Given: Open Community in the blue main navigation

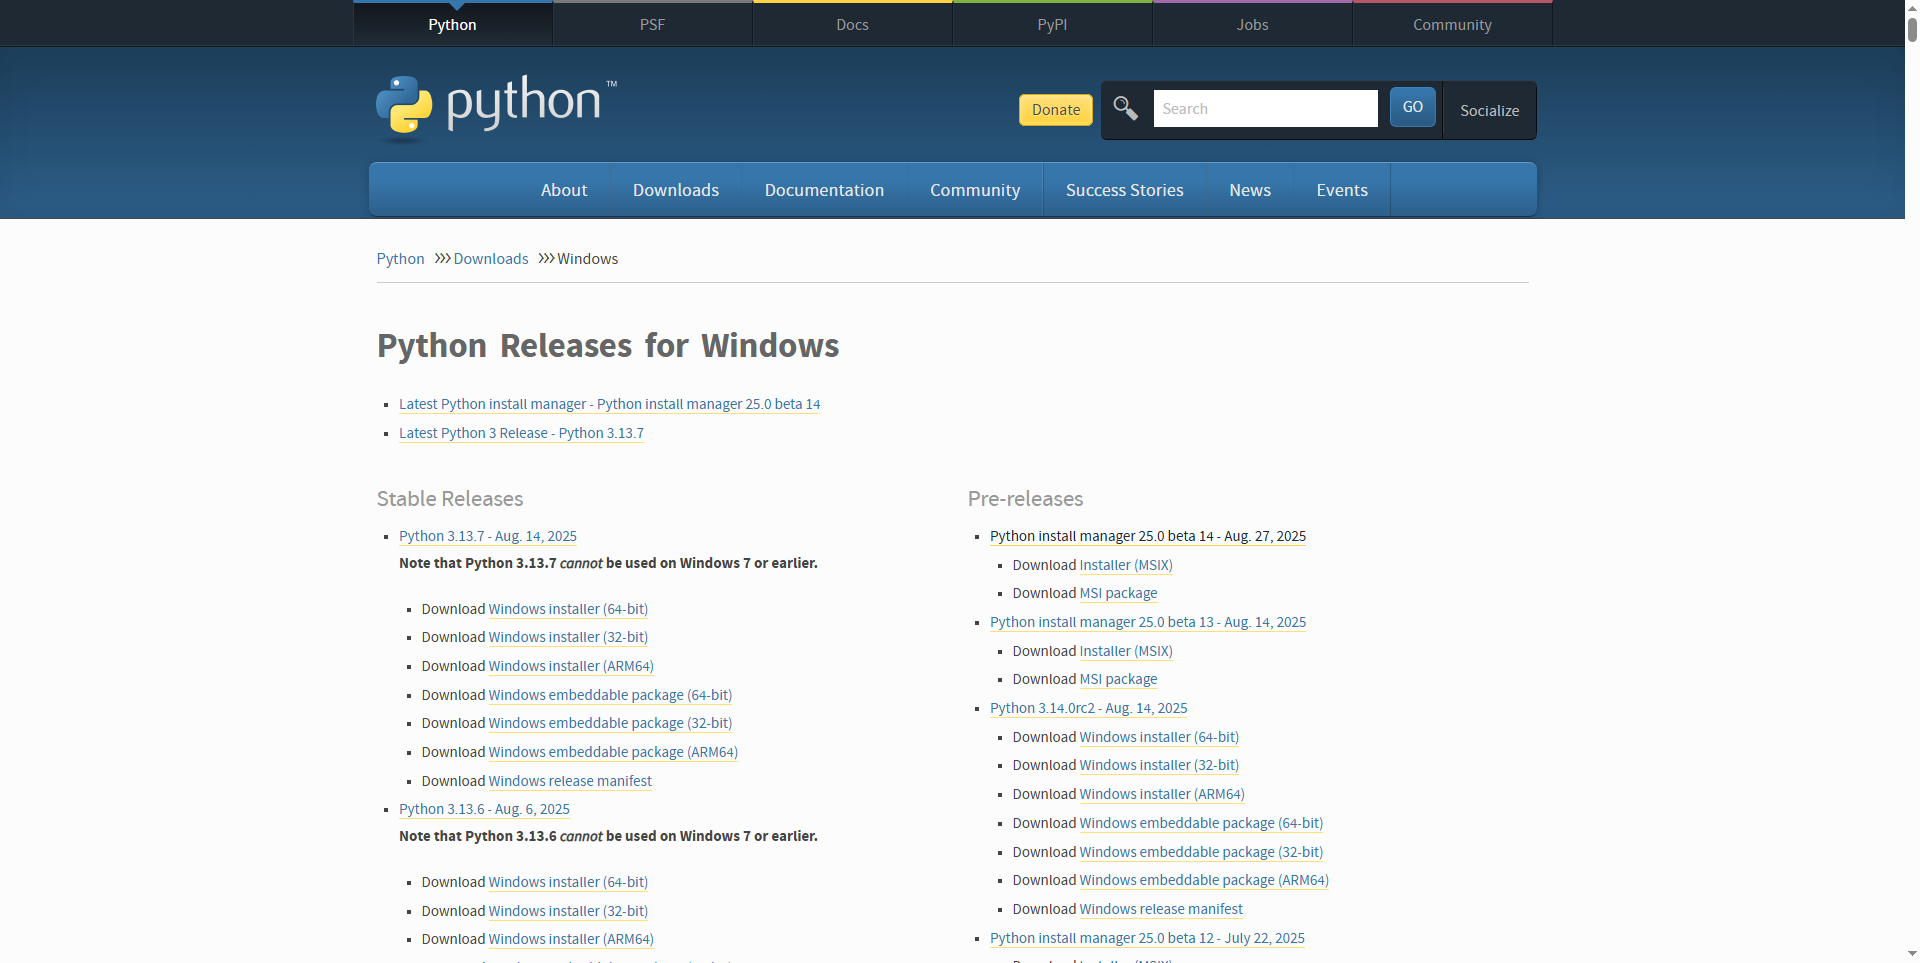Looking at the screenshot, I should click(x=975, y=190).
